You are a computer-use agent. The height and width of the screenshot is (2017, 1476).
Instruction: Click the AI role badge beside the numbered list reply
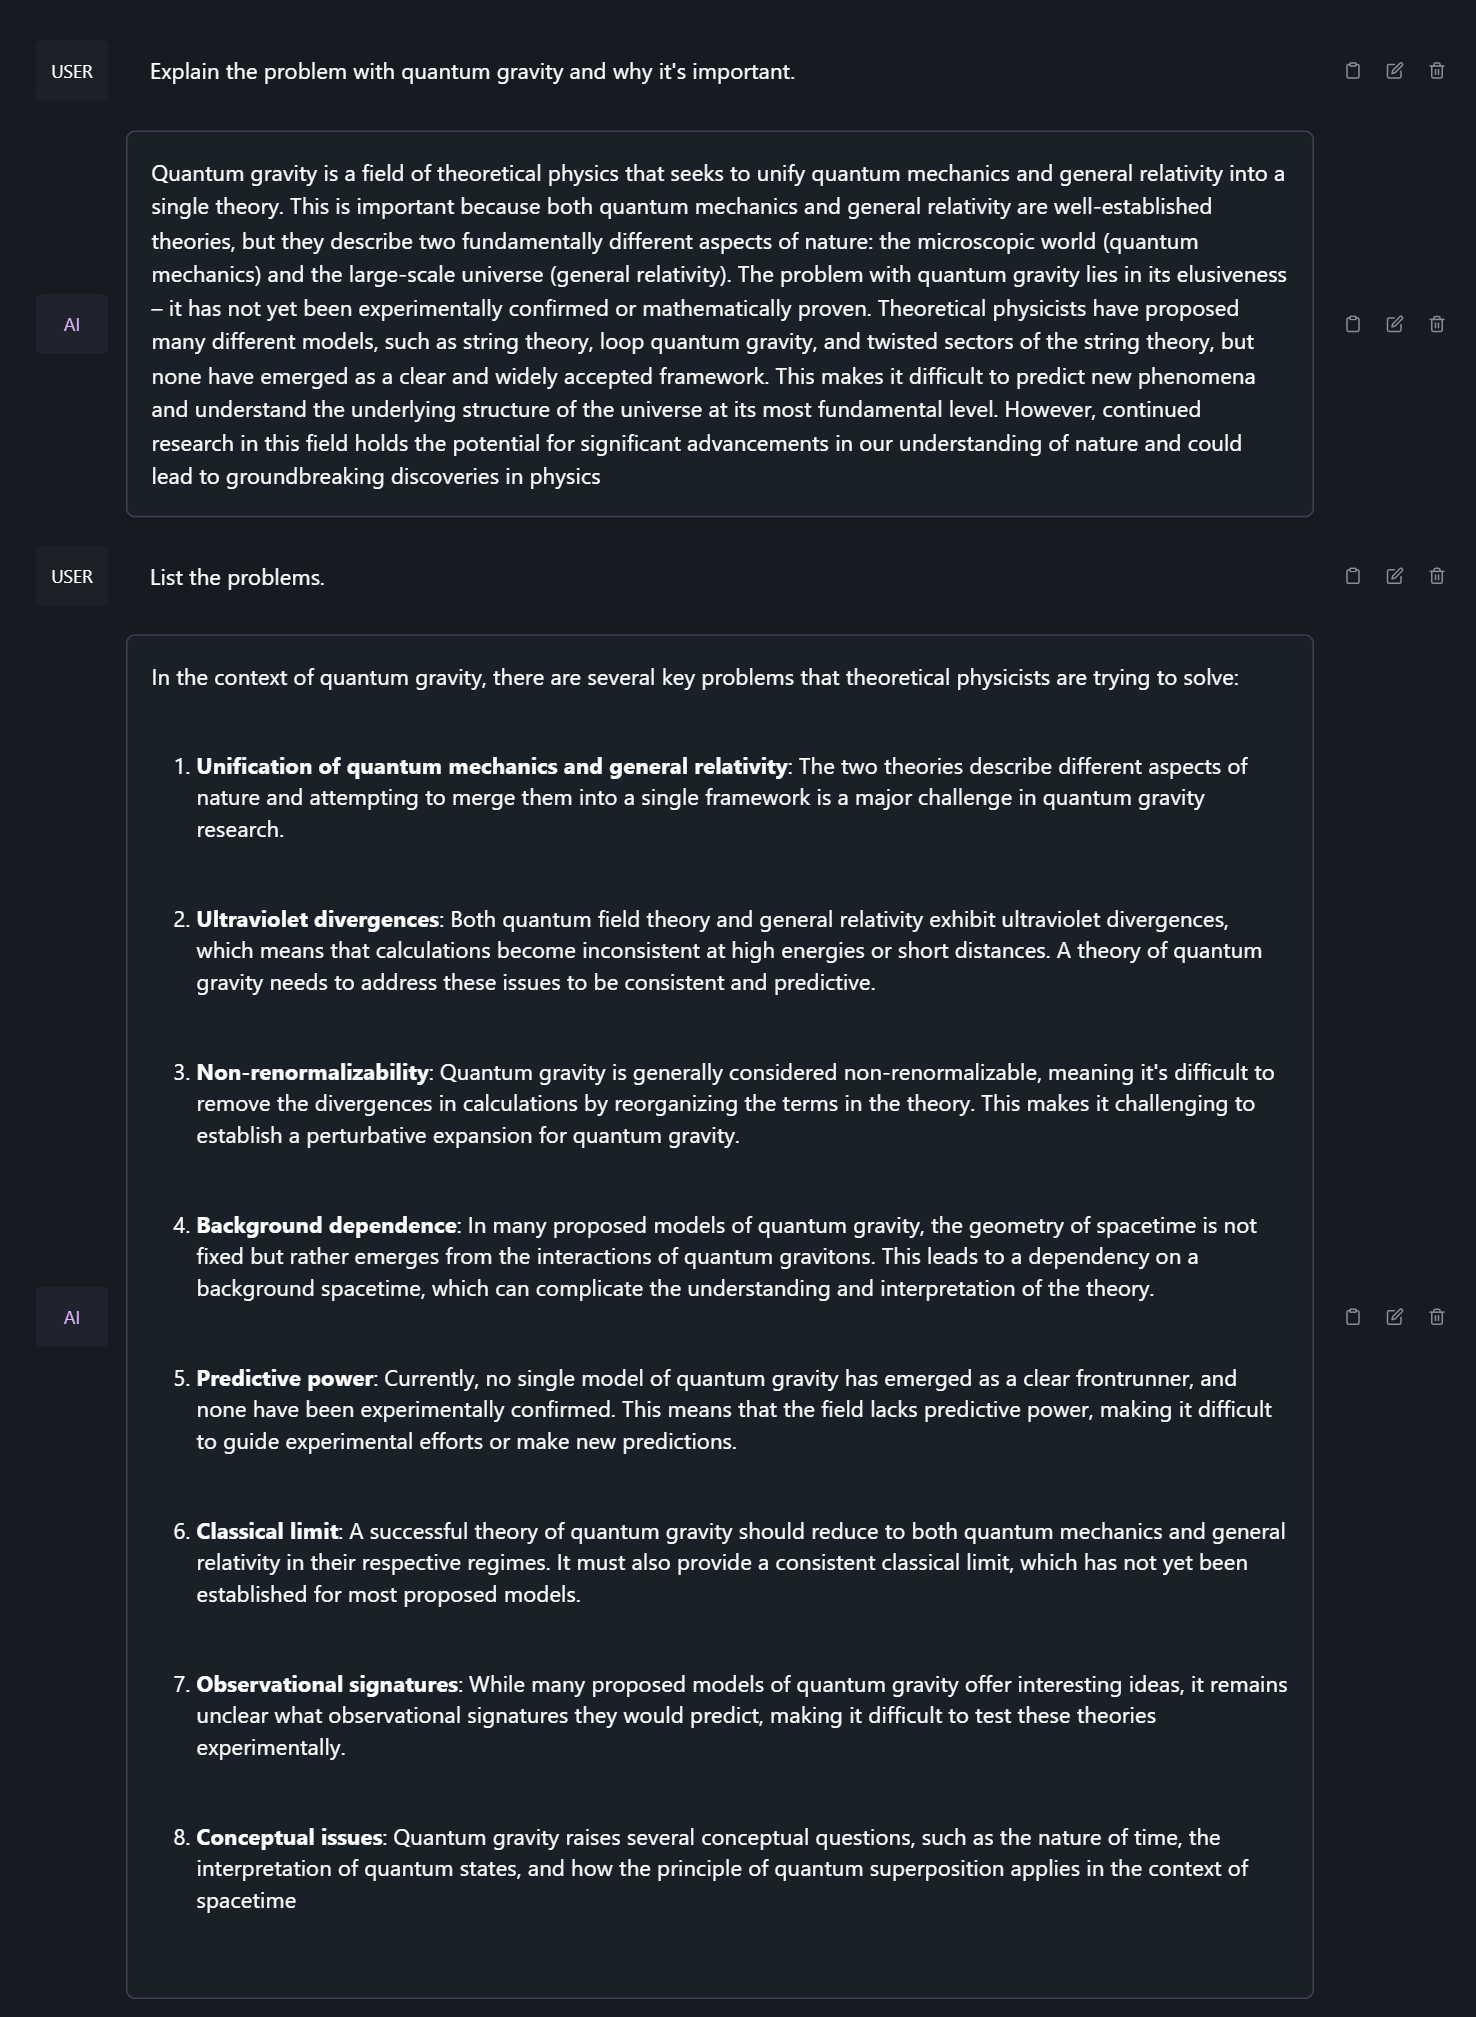[x=72, y=1317]
